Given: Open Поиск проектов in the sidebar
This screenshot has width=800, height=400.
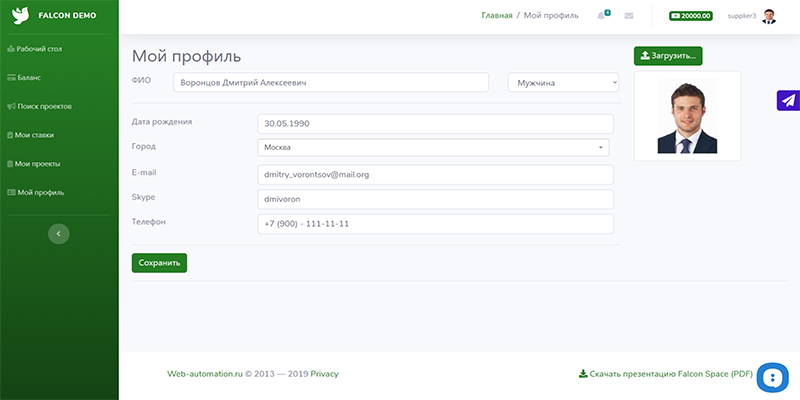Looking at the screenshot, I should pos(44,106).
